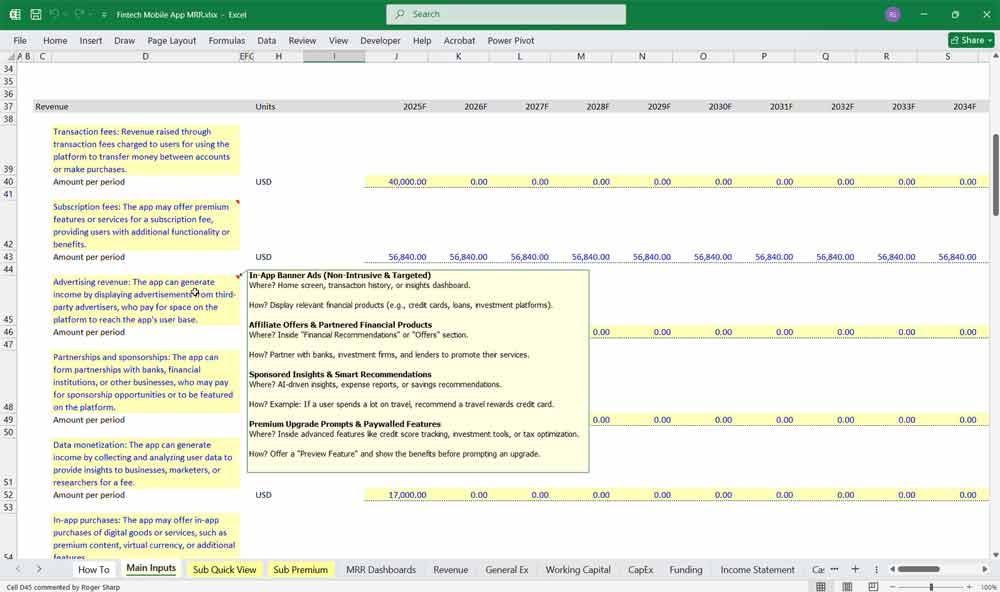Click in the Search box

coord(506,14)
